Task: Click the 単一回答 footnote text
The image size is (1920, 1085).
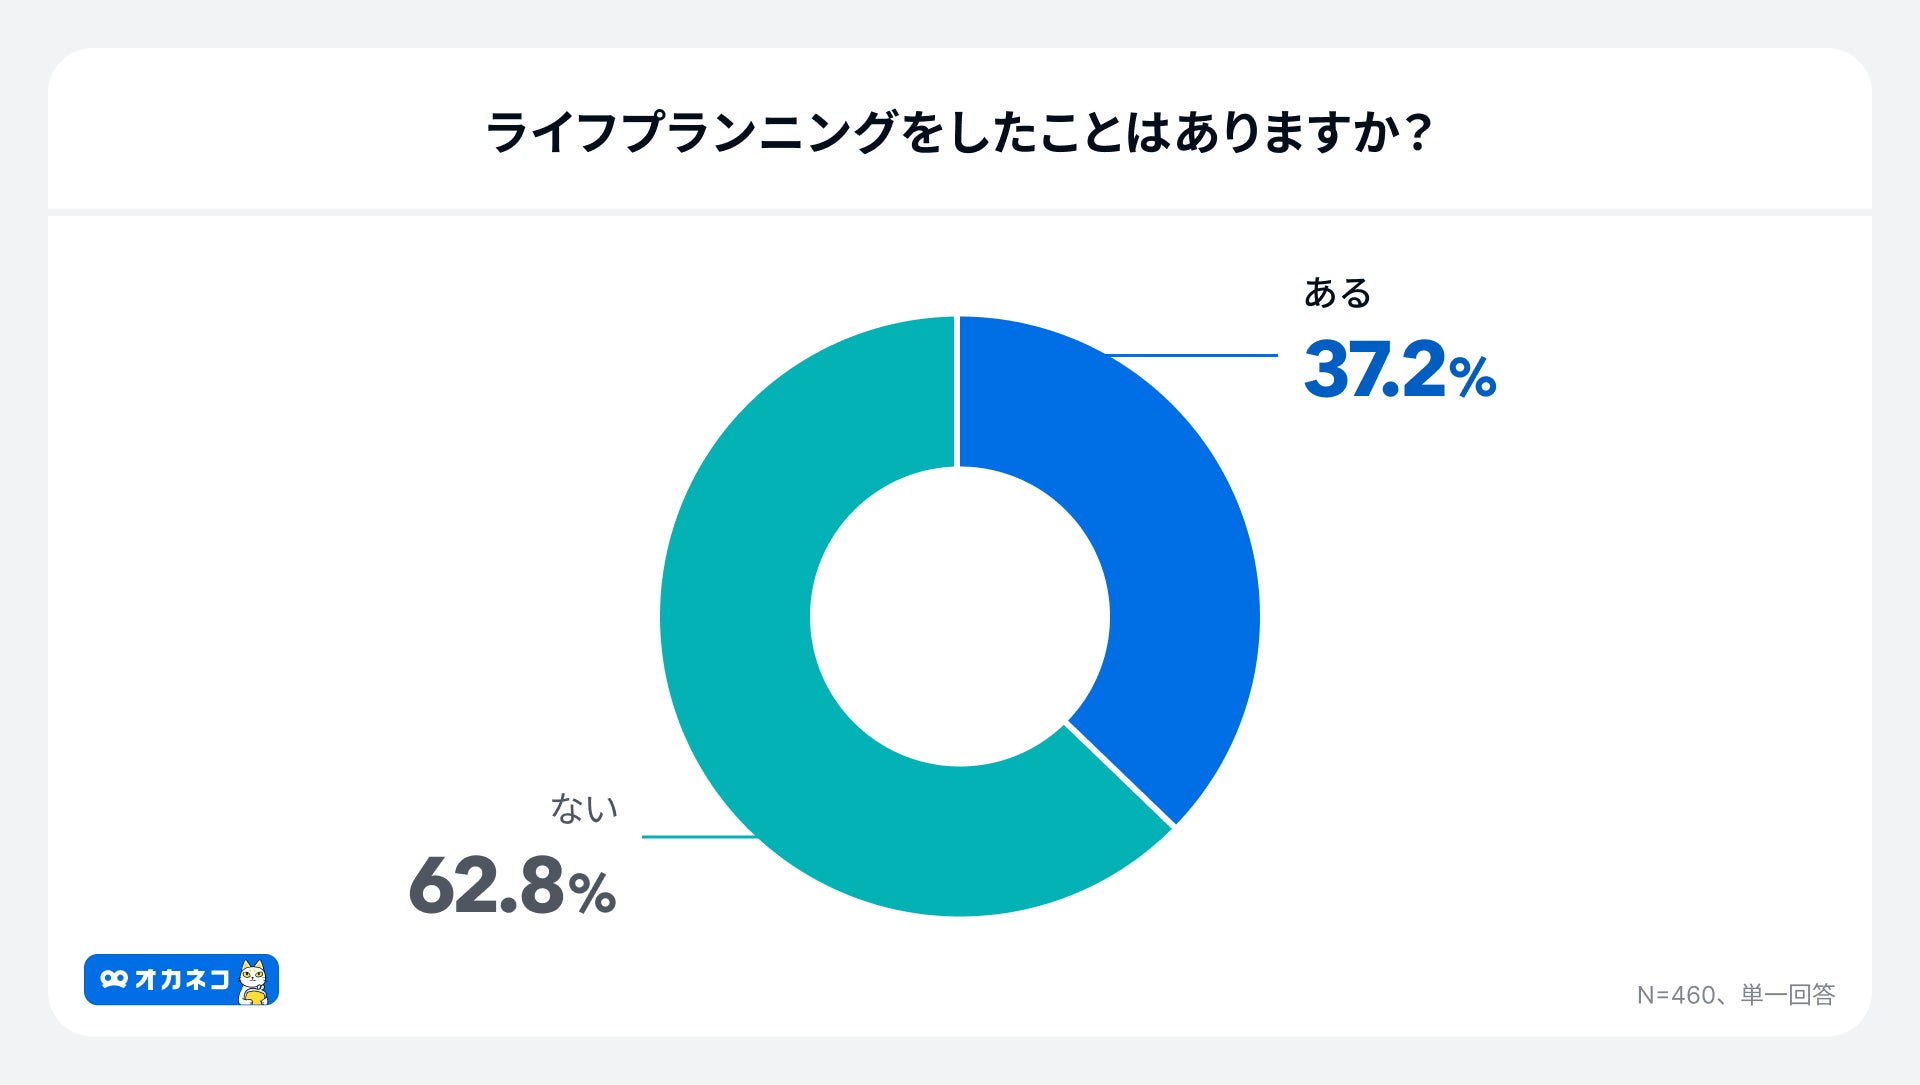Action: click(x=1788, y=995)
